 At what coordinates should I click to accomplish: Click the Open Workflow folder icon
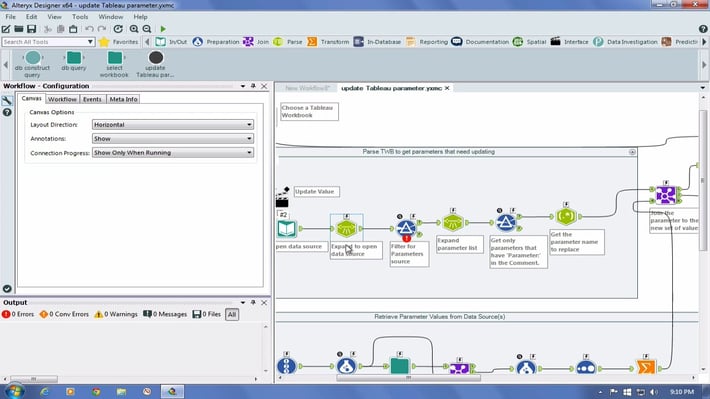(x=19, y=29)
